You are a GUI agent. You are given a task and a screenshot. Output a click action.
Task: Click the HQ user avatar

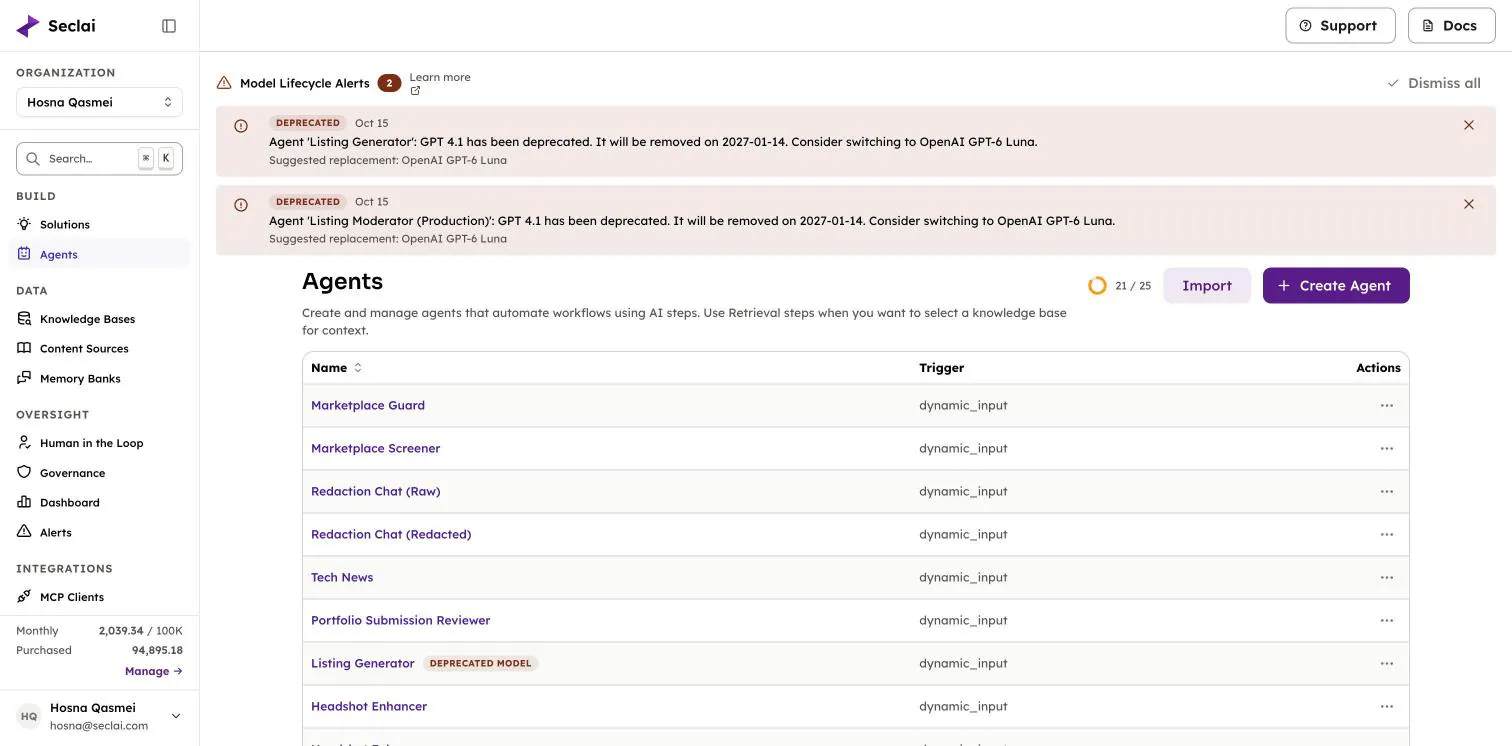click(29, 716)
